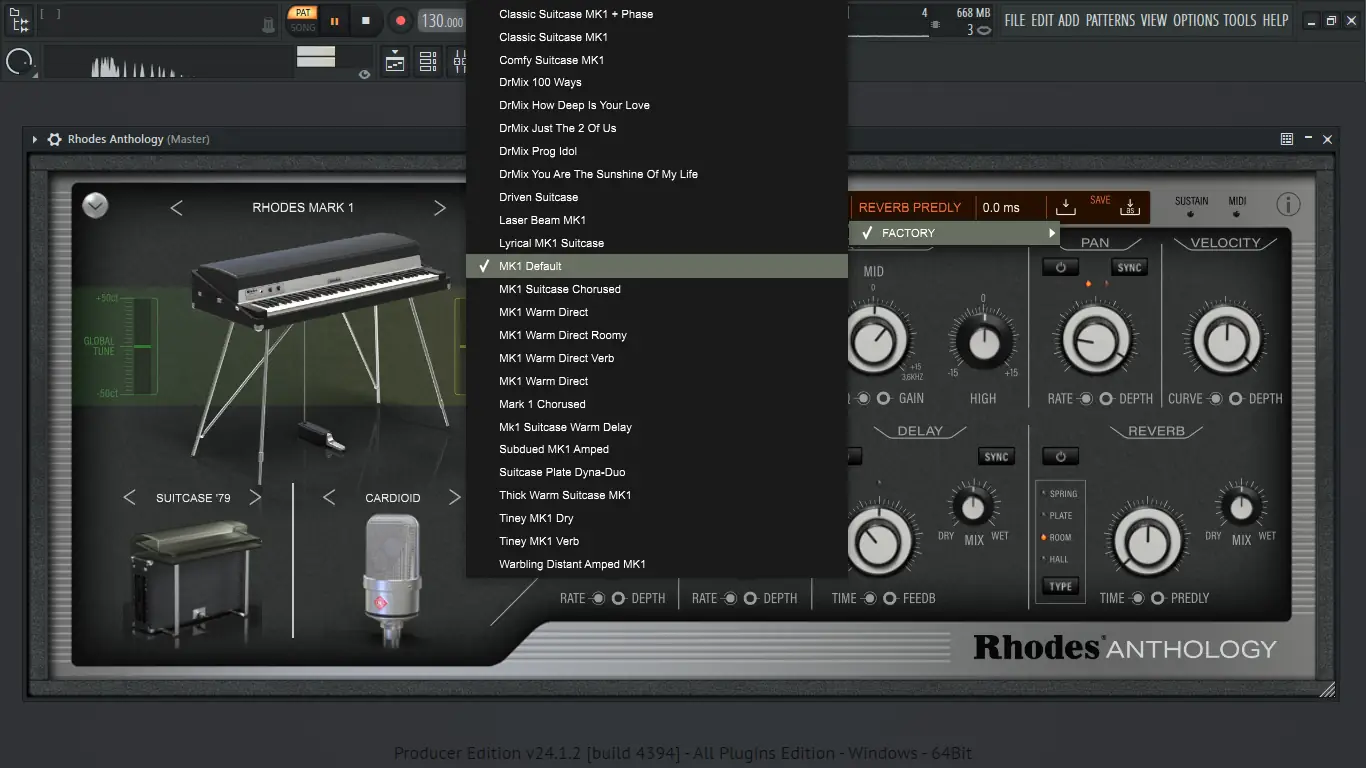Select preset Classic Suitcase MK1 + Phase
Screen dimensions: 1366x768
click(x=657, y=14)
